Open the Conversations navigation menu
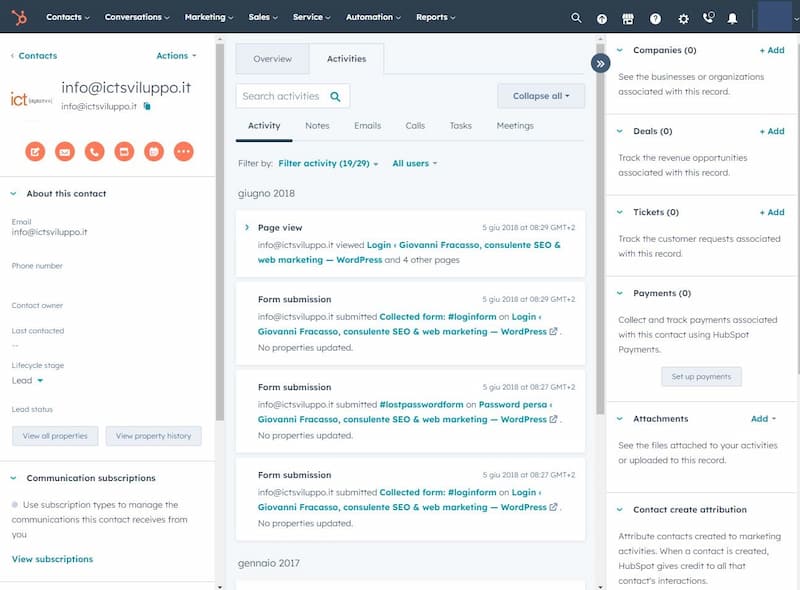 click(137, 17)
